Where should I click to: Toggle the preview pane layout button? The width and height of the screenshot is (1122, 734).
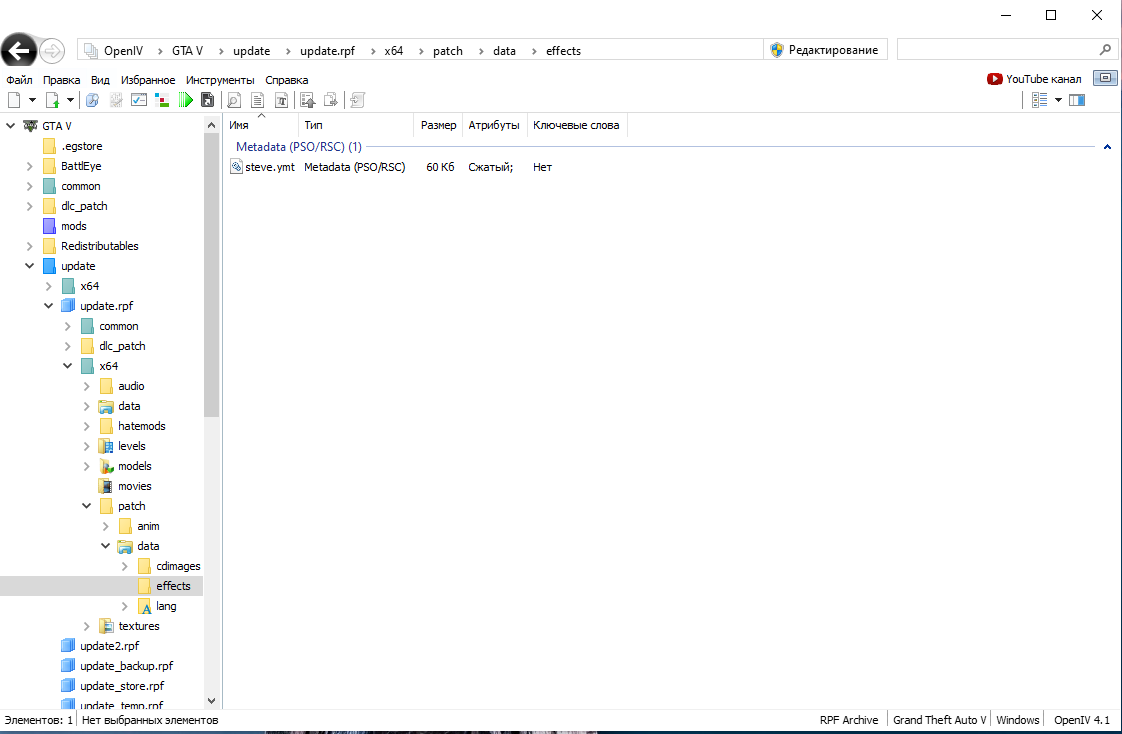[1076, 100]
